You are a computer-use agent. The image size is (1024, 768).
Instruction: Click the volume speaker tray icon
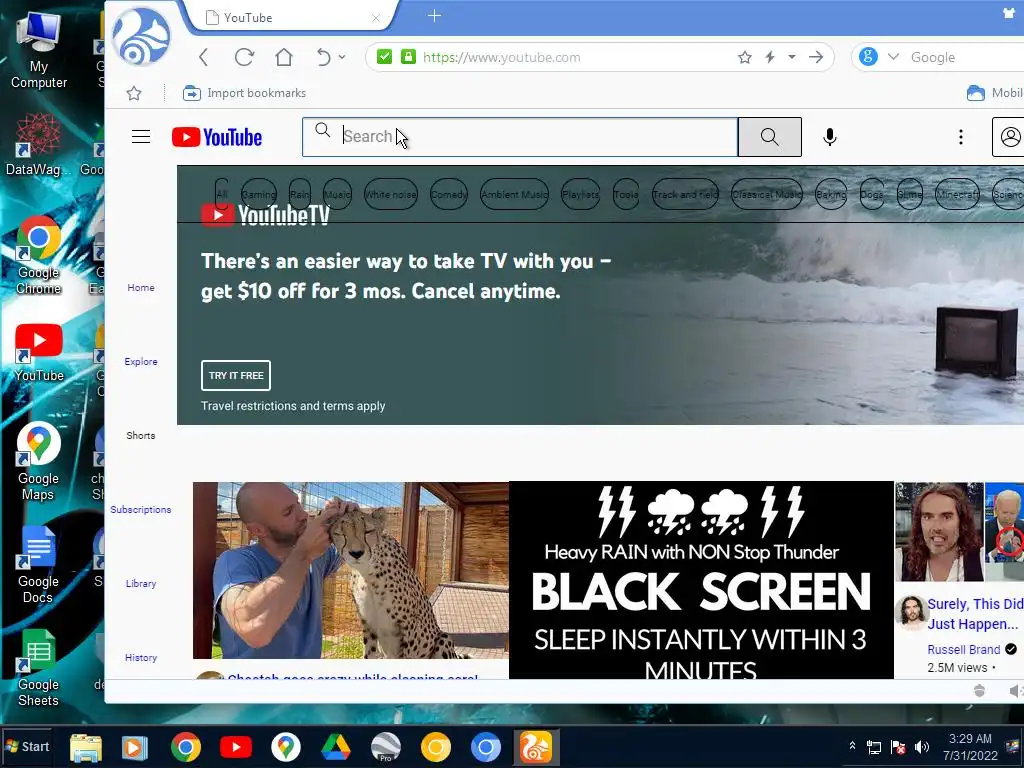point(921,747)
